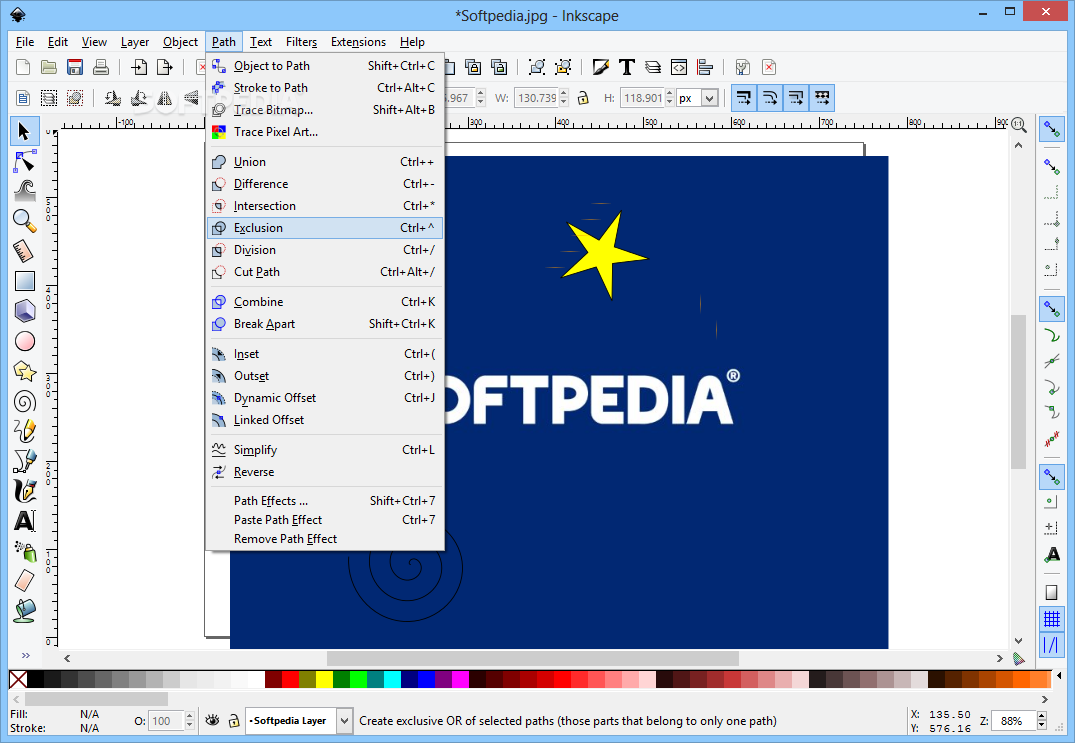Viewport: 1075px width, 743px height.
Task: Open the Align and Distribute icon
Action: pos(705,67)
